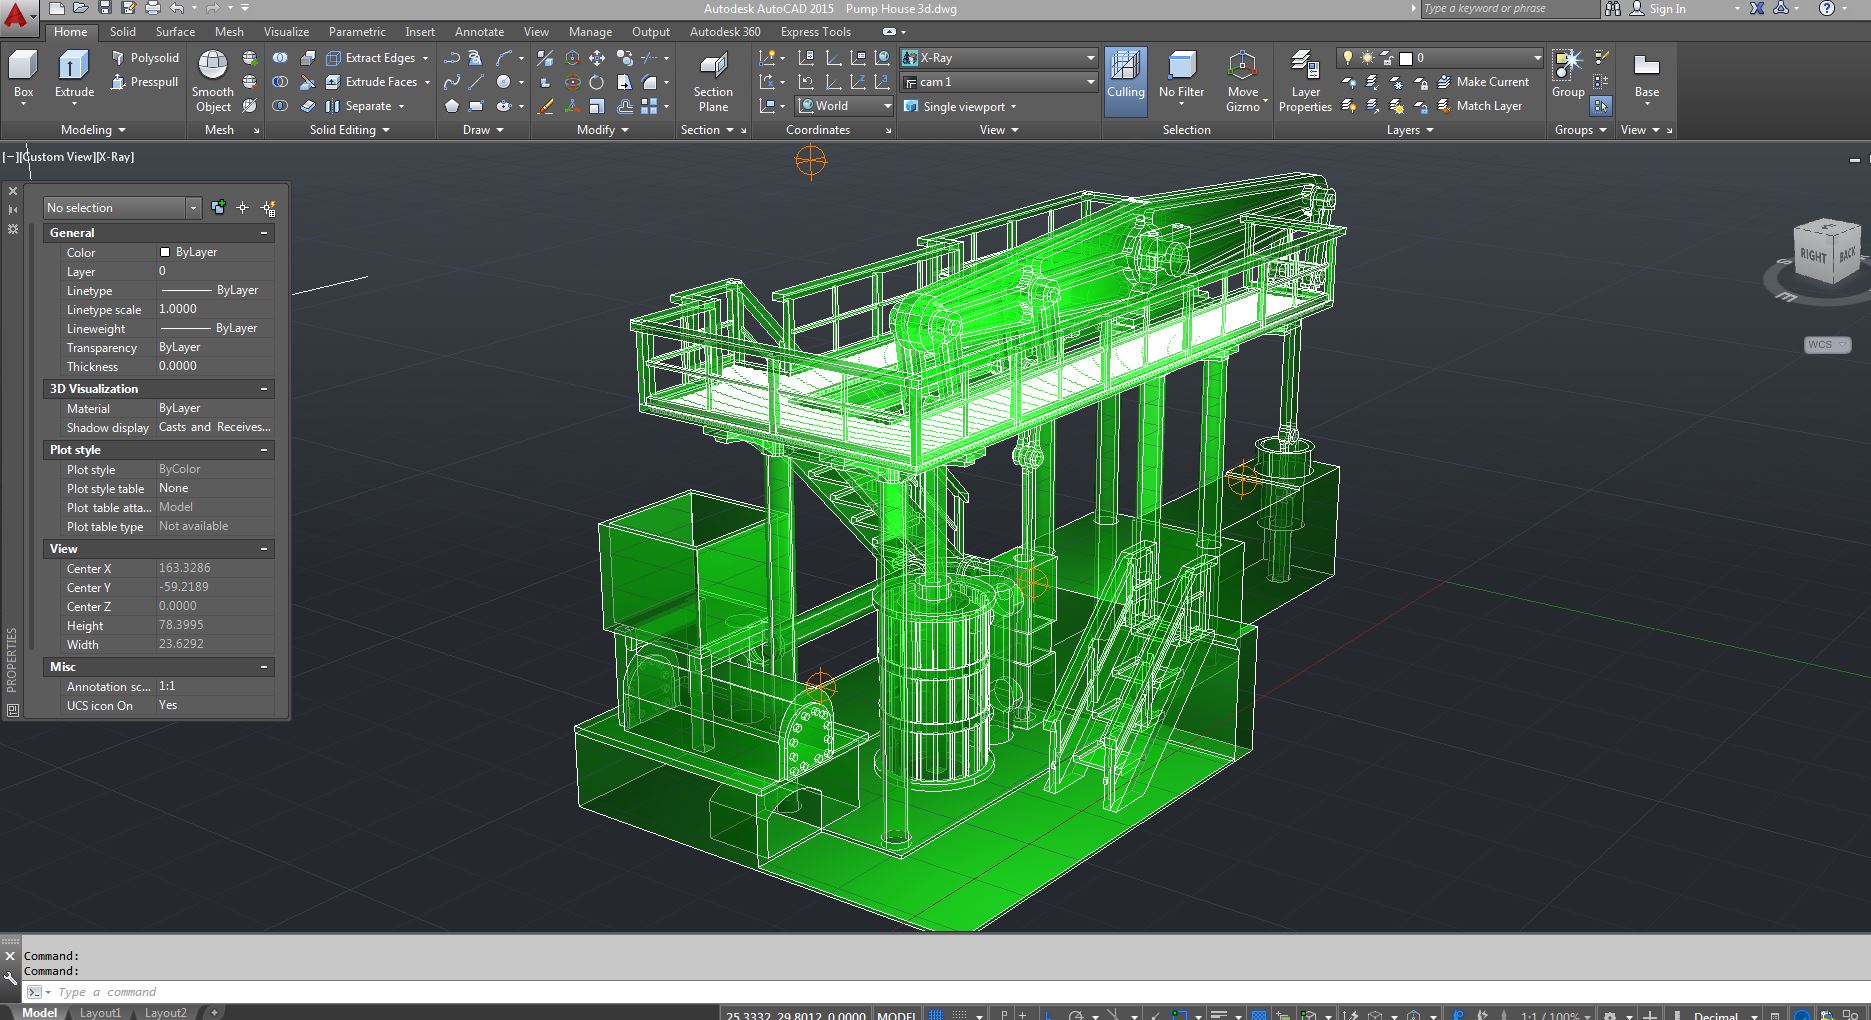Toggle current layer lock icon
1871x1020 pixels.
tap(1386, 58)
